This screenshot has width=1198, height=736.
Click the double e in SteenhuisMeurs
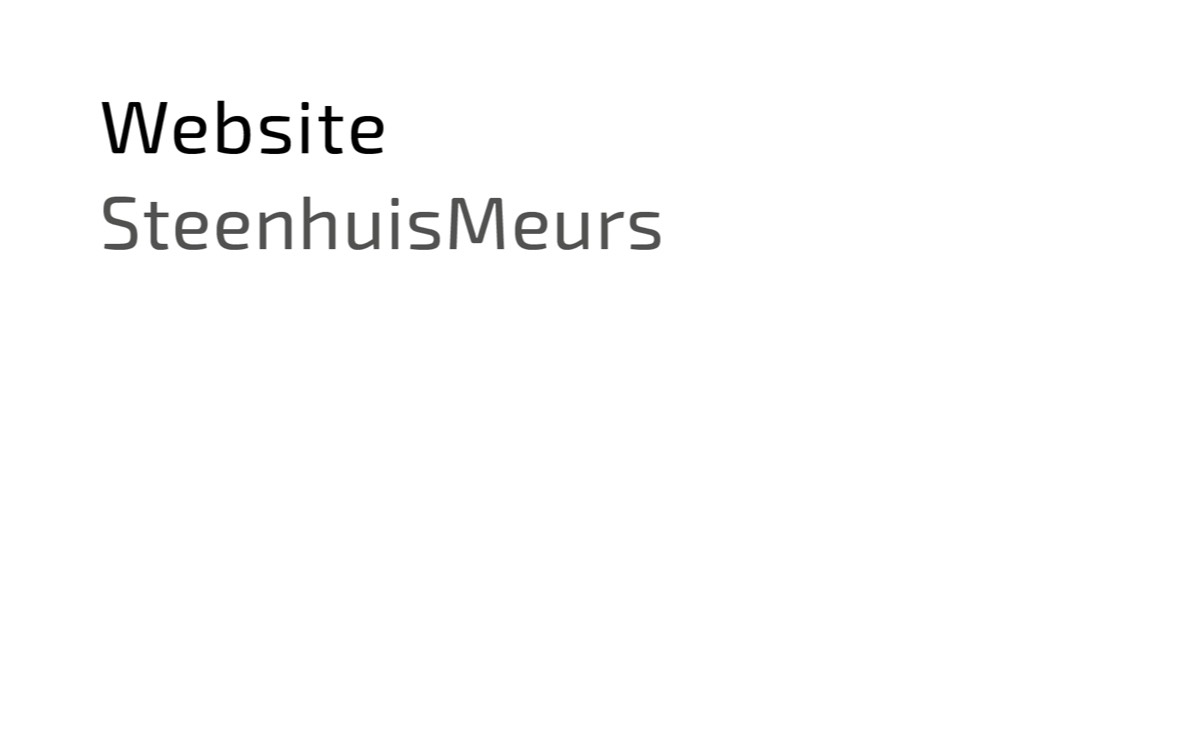tap(212, 230)
